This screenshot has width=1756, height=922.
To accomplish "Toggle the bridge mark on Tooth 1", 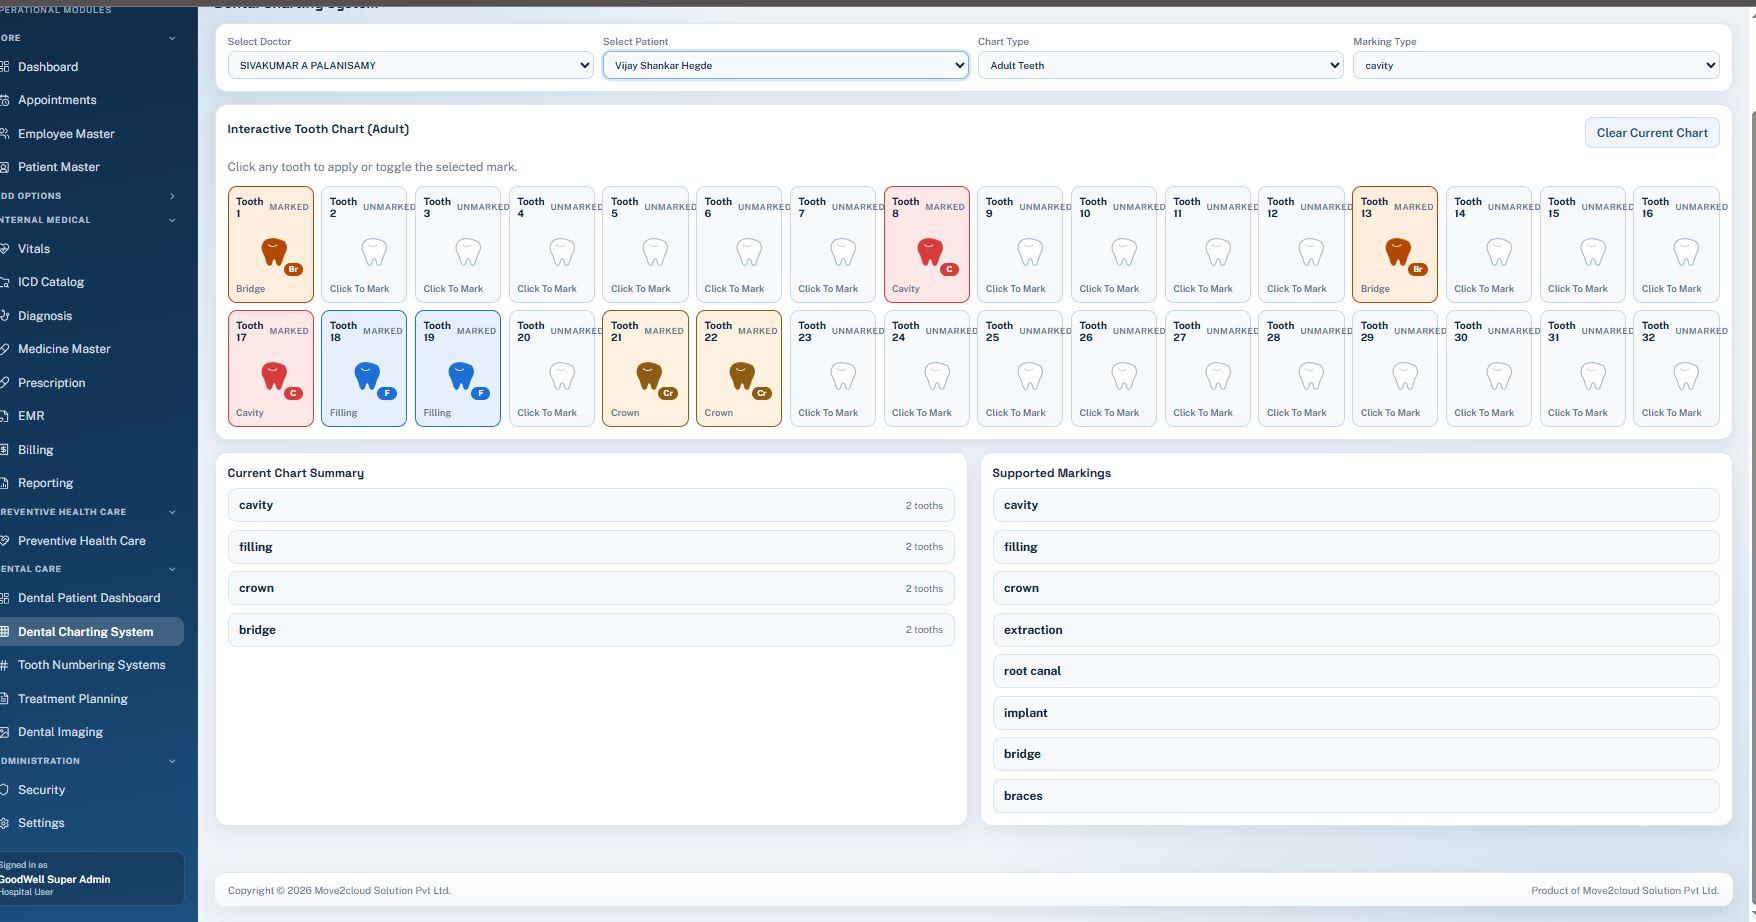I will point(271,244).
